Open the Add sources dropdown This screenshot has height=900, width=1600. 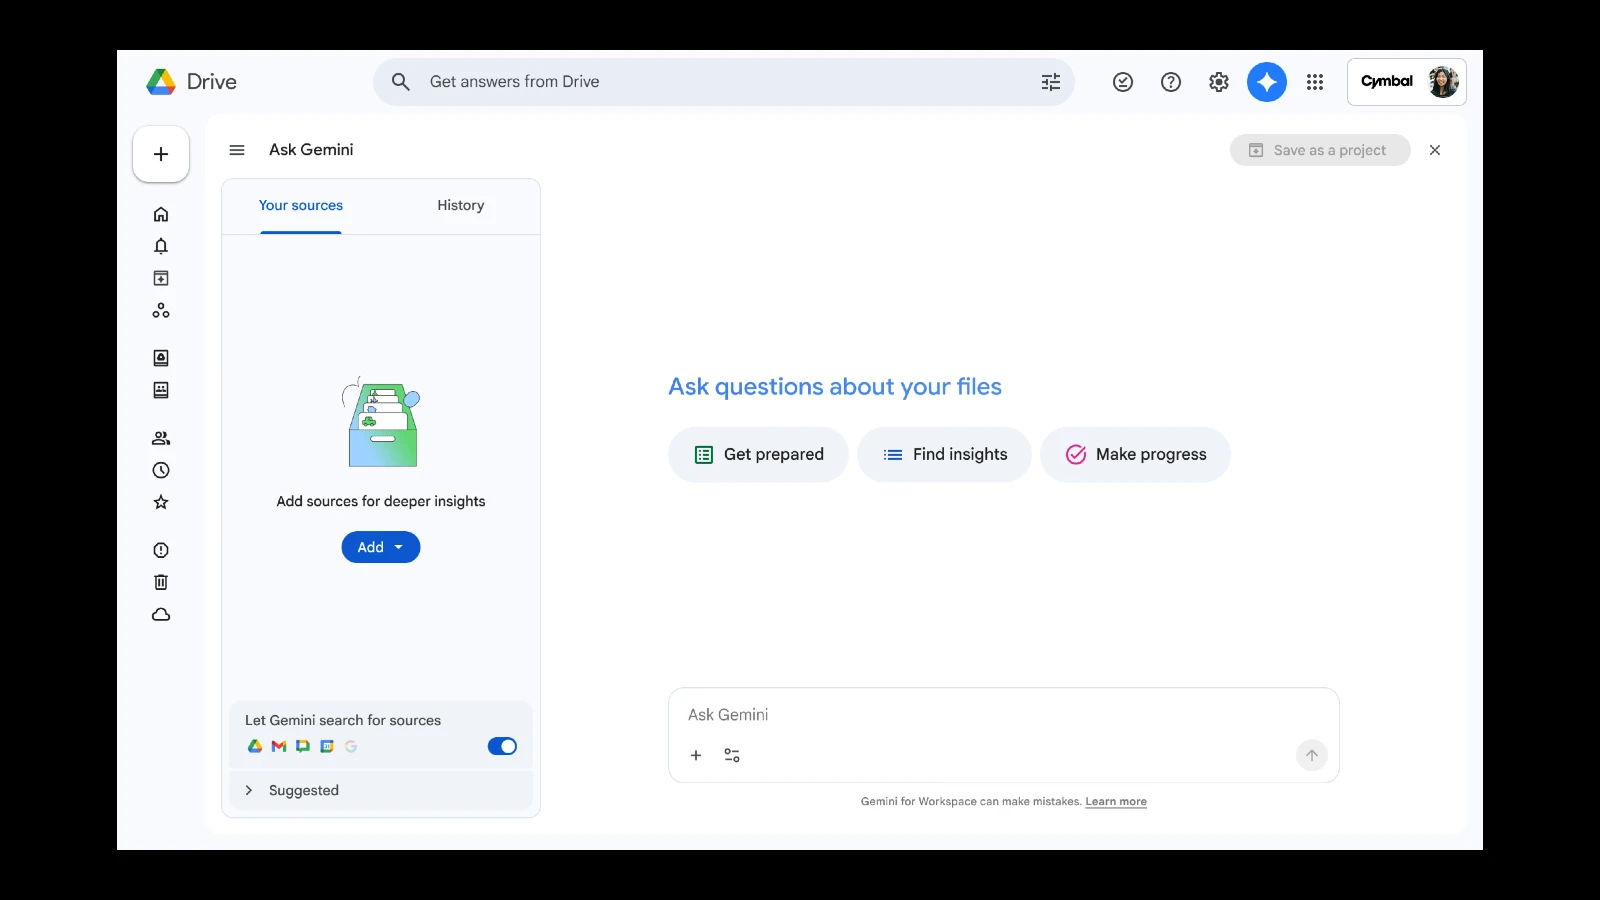coord(380,547)
